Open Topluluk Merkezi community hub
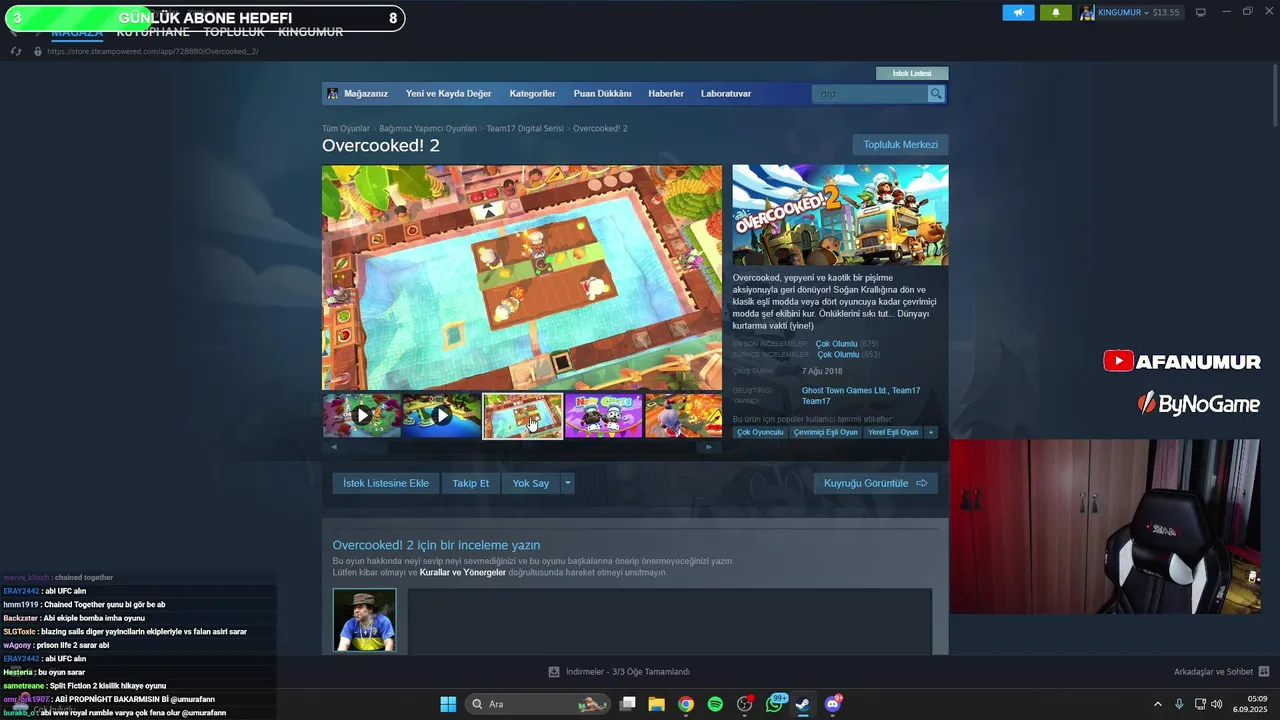1280x720 pixels. 900,145
